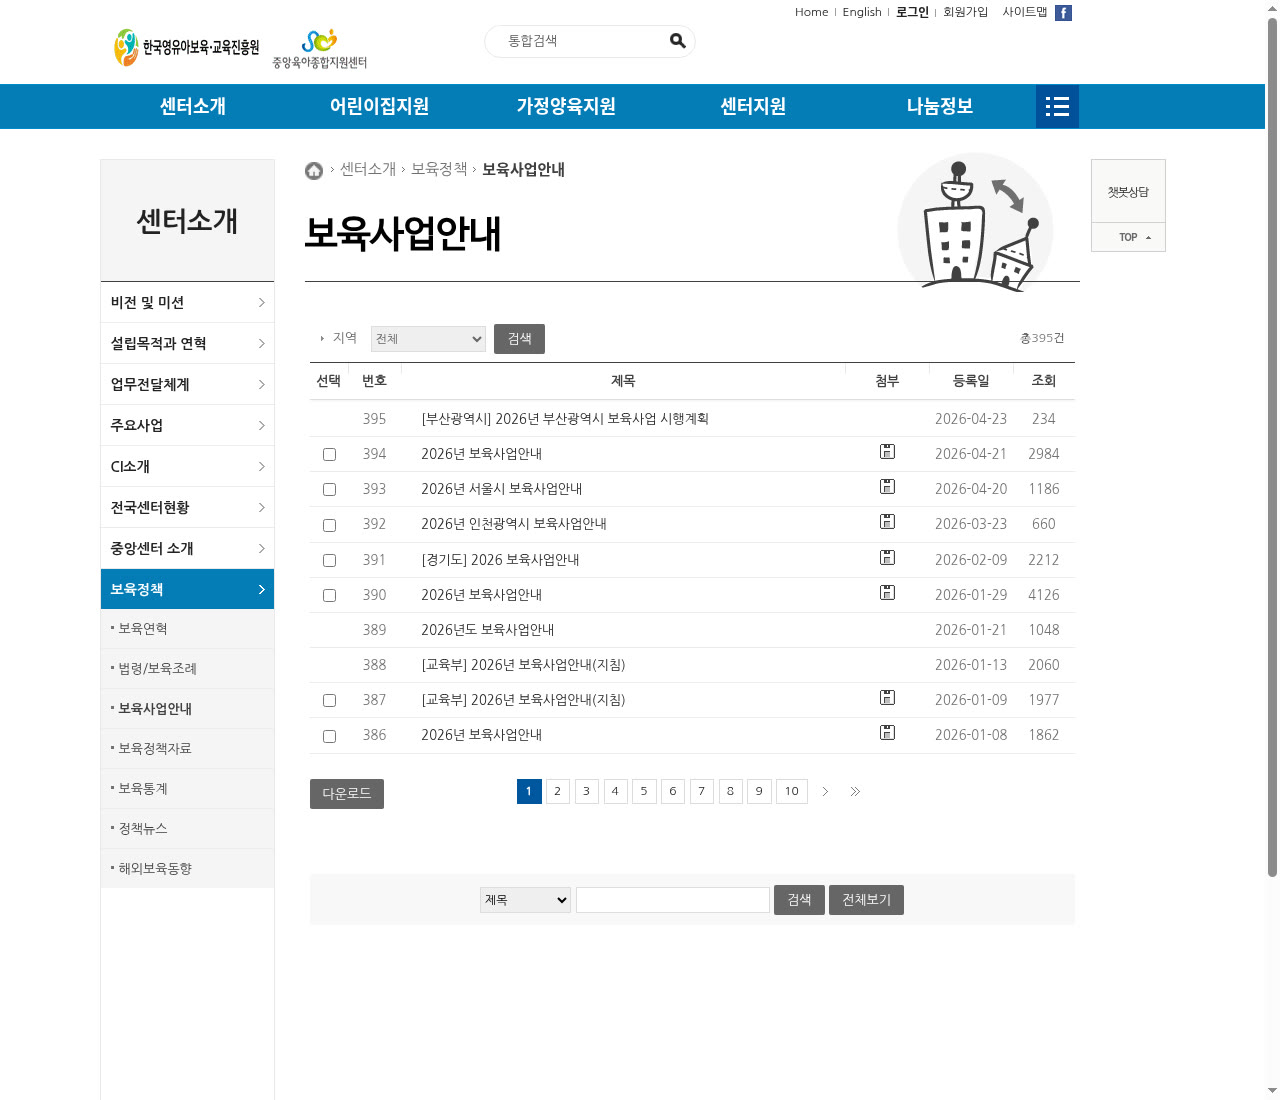This screenshot has width=1280, height=1100.
Task: Click the search magnifier icon in header
Action: [677, 41]
